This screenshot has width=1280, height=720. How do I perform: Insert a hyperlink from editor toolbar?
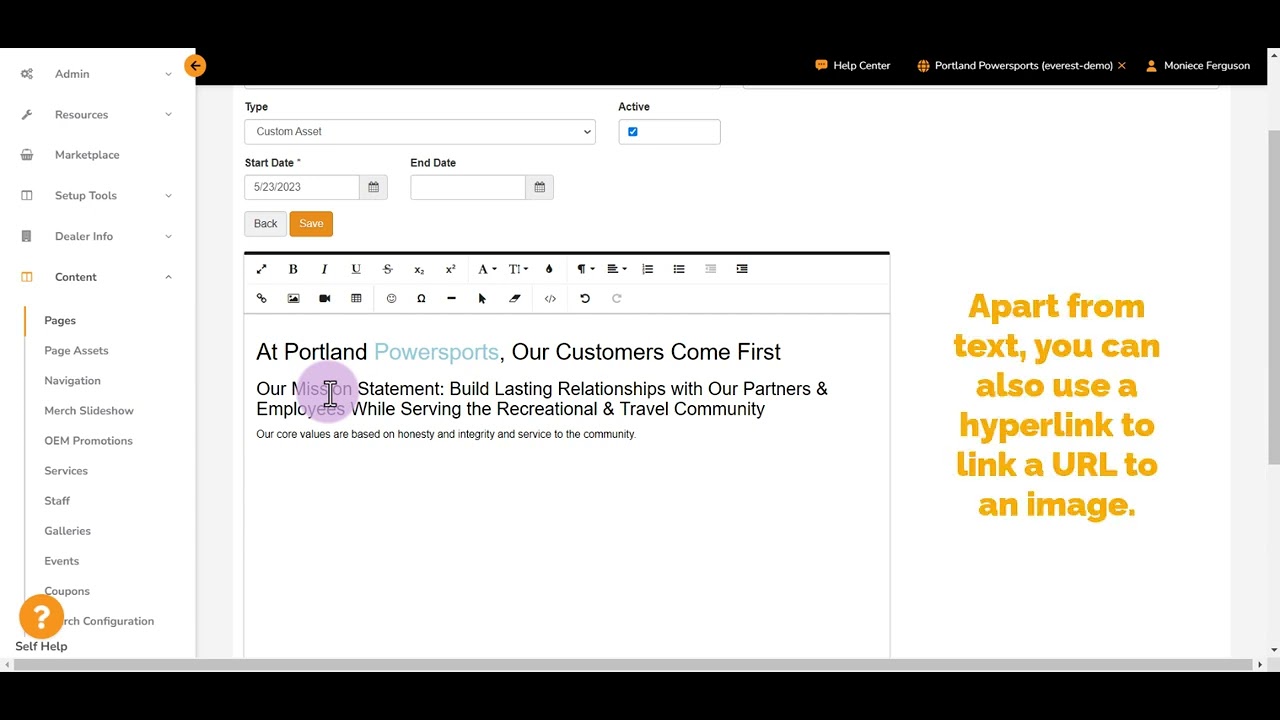[x=262, y=298]
